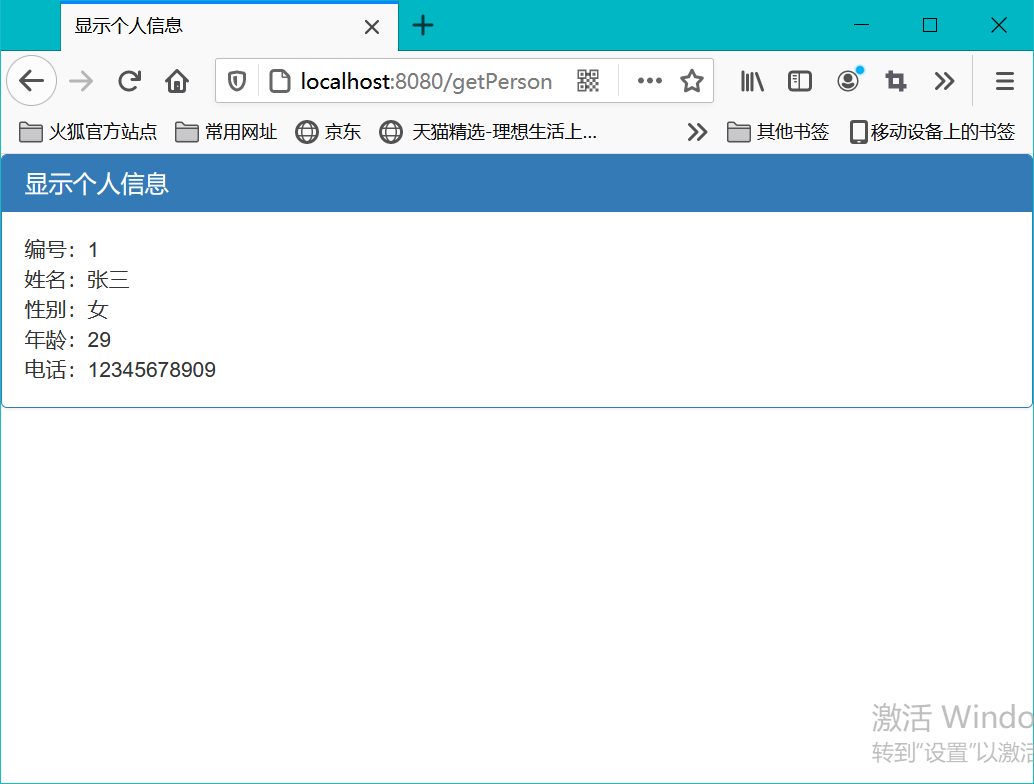Click the phone number 12345678909 line

(x=120, y=369)
